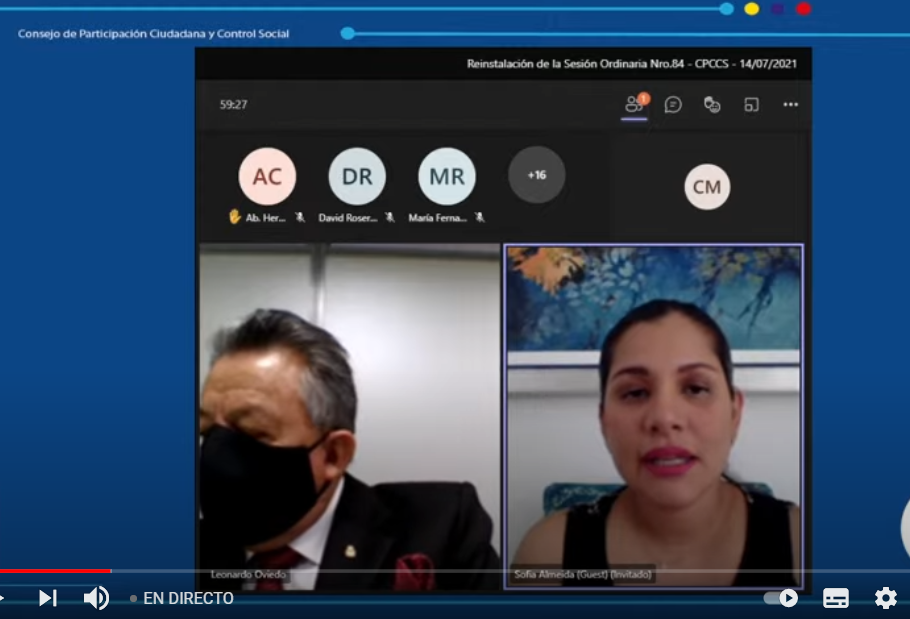
Task: Click the Ab. Her... name label
Action: click(x=265, y=218)
